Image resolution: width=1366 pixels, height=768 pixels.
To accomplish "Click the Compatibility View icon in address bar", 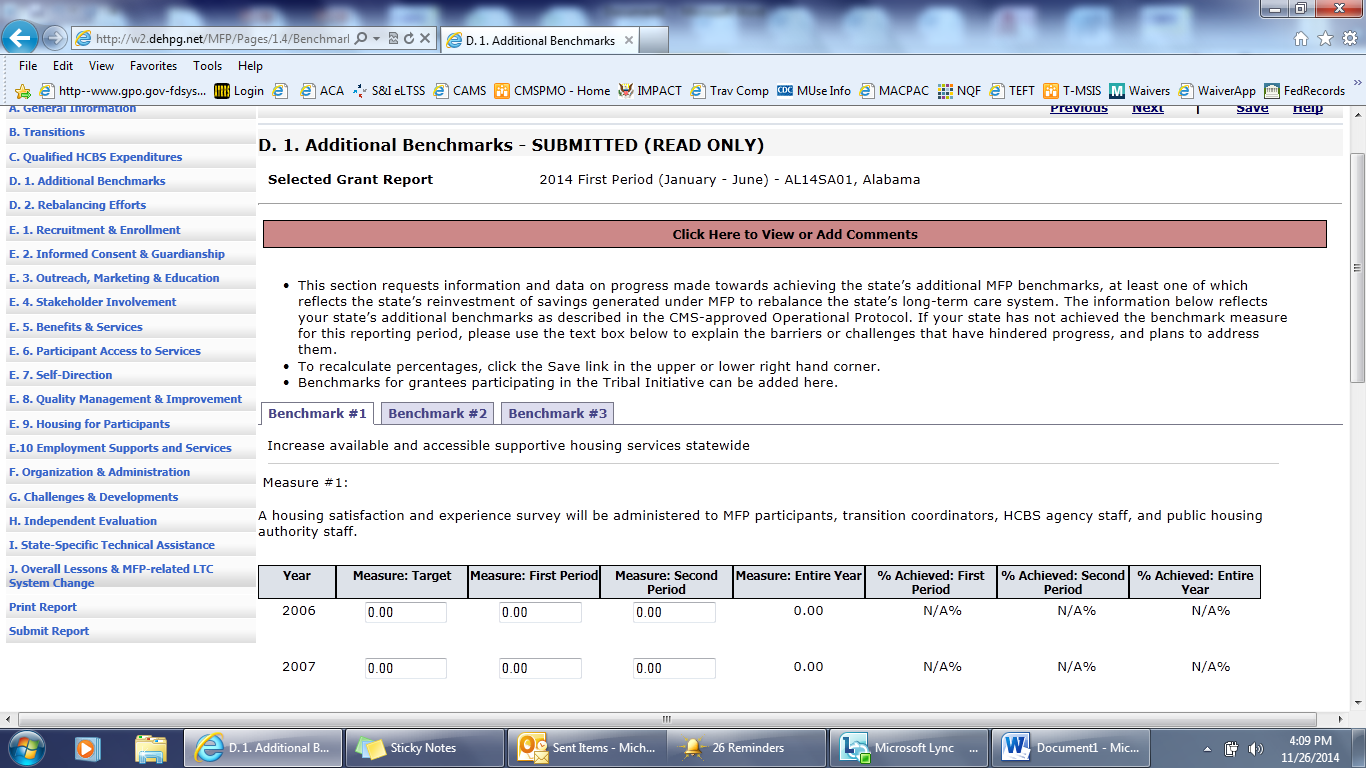I will click(392, 39).
